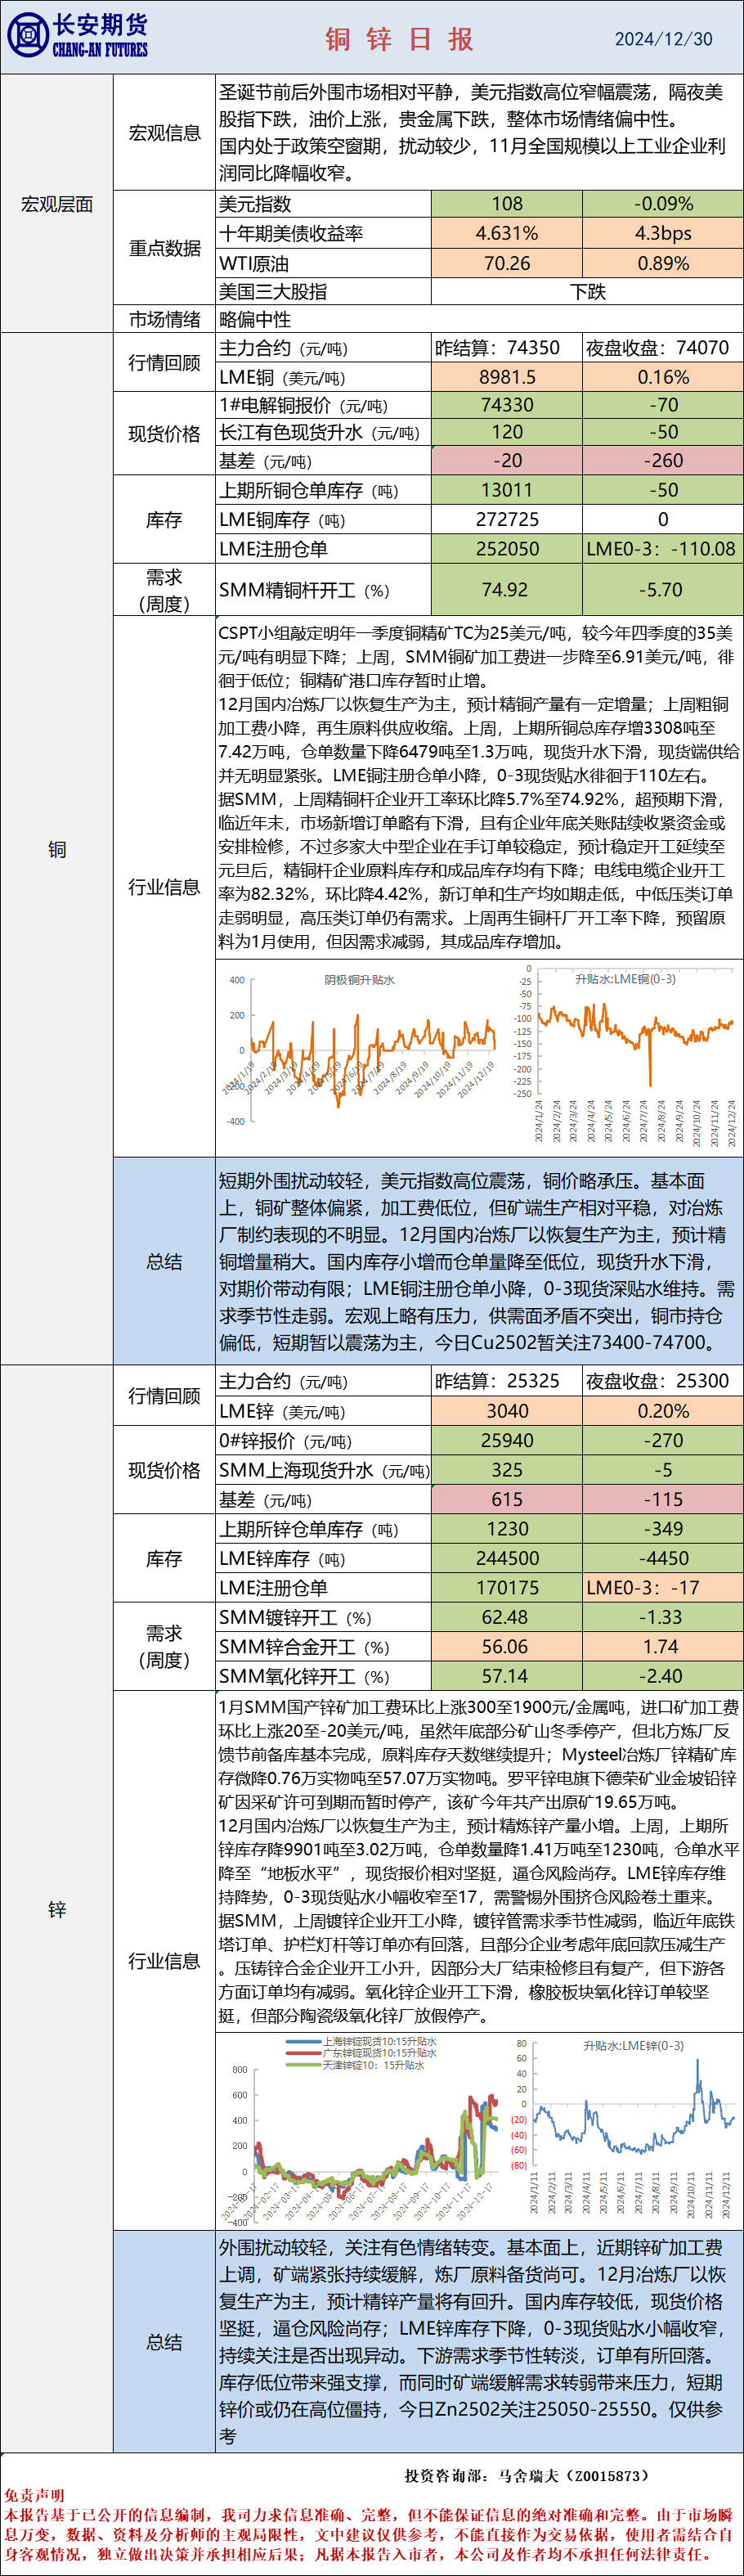Click the 精铜杆开工 rate 74.92

(507, 590)
